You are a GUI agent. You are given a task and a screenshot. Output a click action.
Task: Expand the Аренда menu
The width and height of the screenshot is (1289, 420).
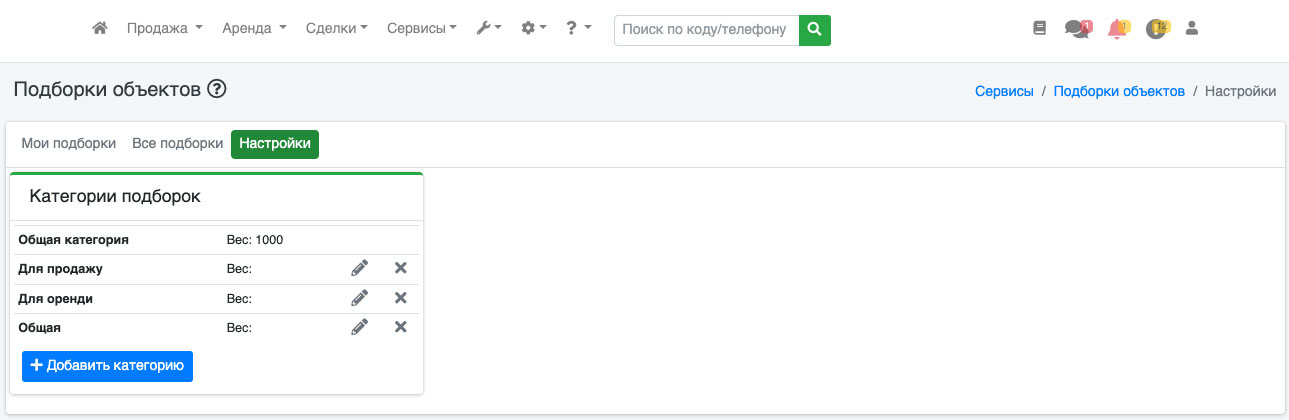pyautogui.click(x=255, y=29)
